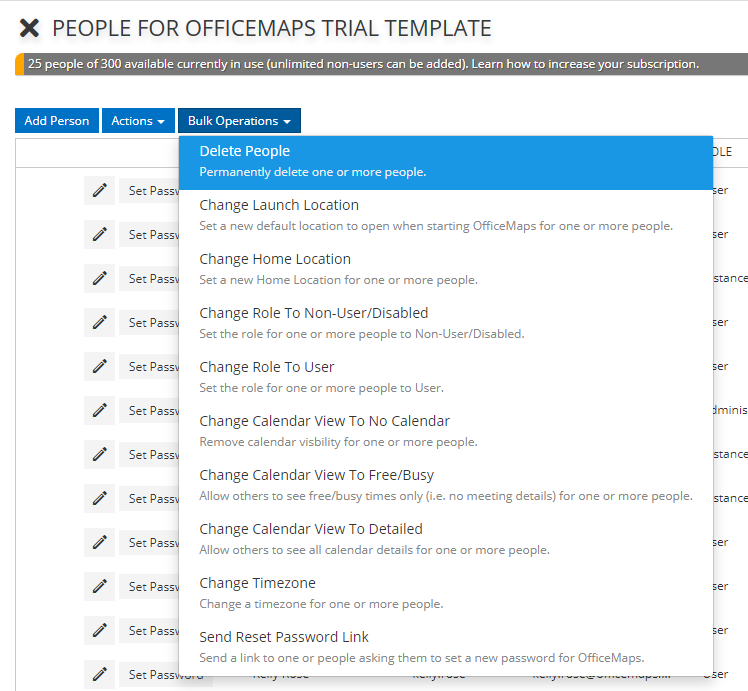
Task: Choose Change Calendar View To Detailed
Action: (446, 539)
